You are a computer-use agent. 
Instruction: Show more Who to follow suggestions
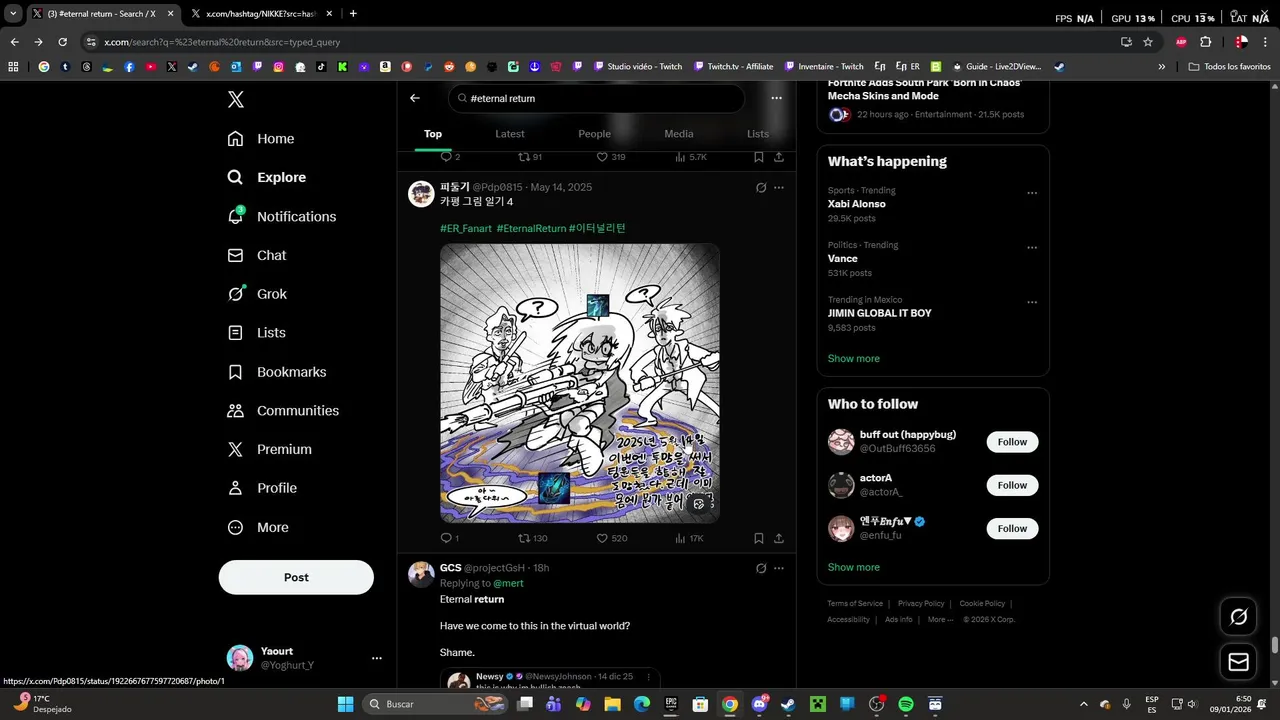coord(854,567)
